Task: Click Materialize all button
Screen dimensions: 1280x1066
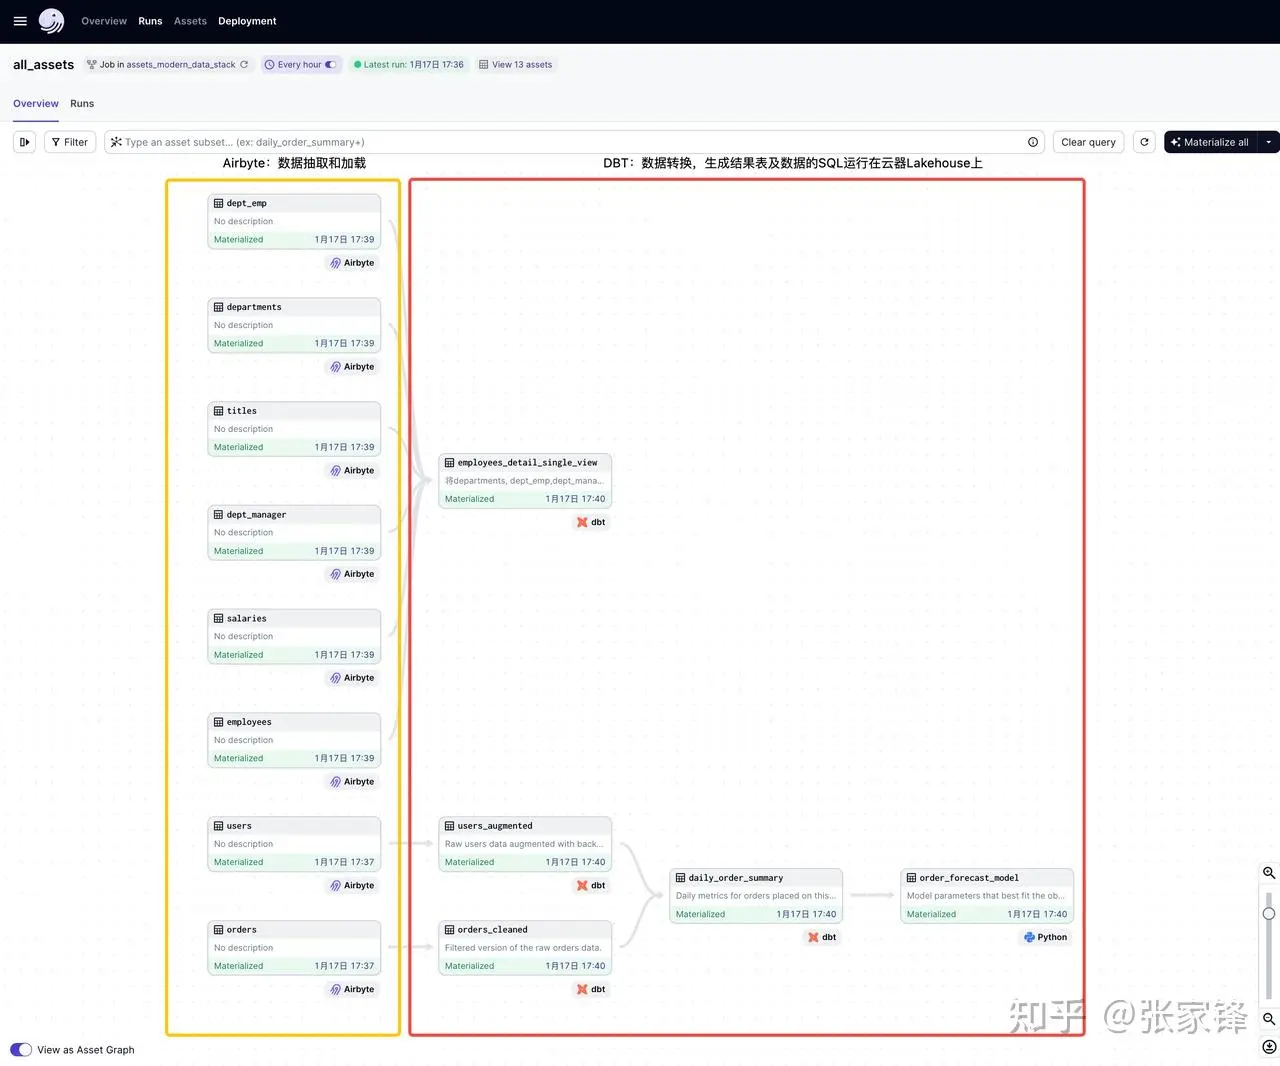Action: 1210,142
